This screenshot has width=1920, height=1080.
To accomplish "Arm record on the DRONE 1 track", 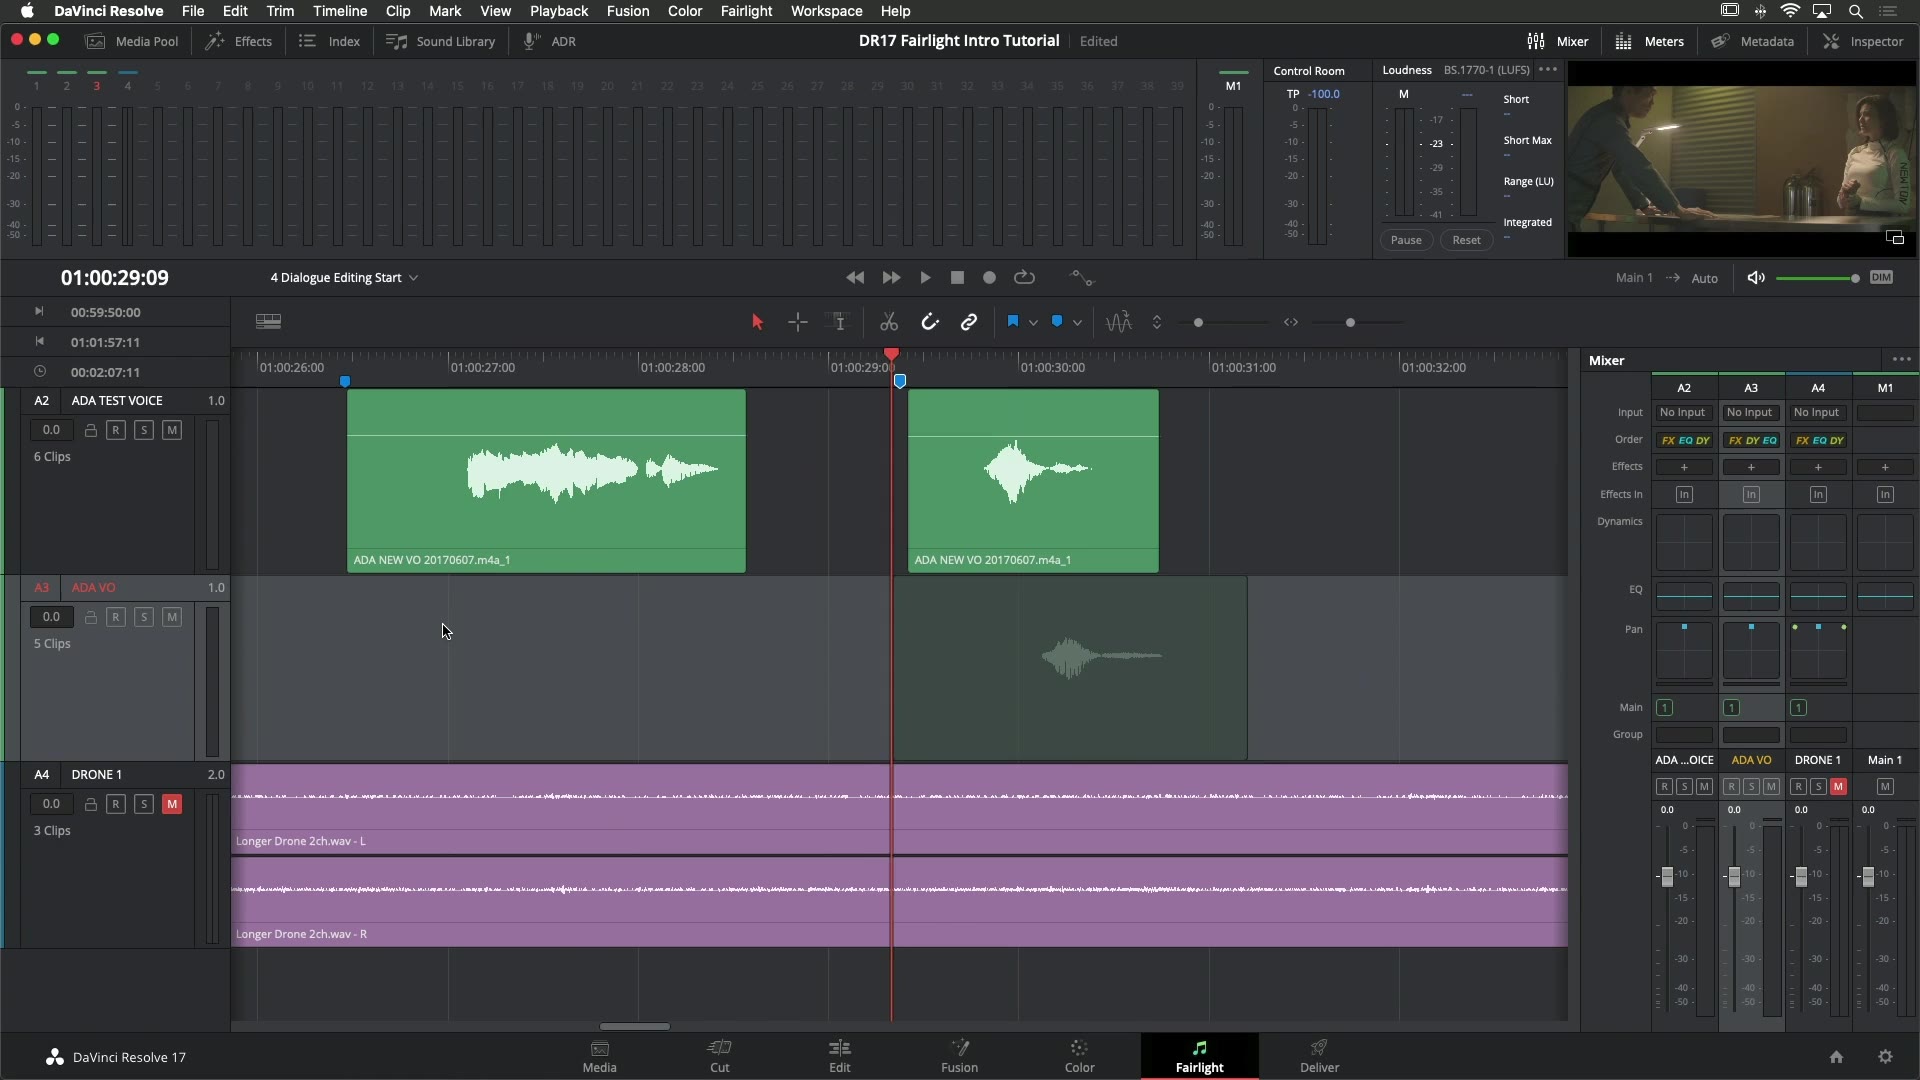I will pos(116,804).
